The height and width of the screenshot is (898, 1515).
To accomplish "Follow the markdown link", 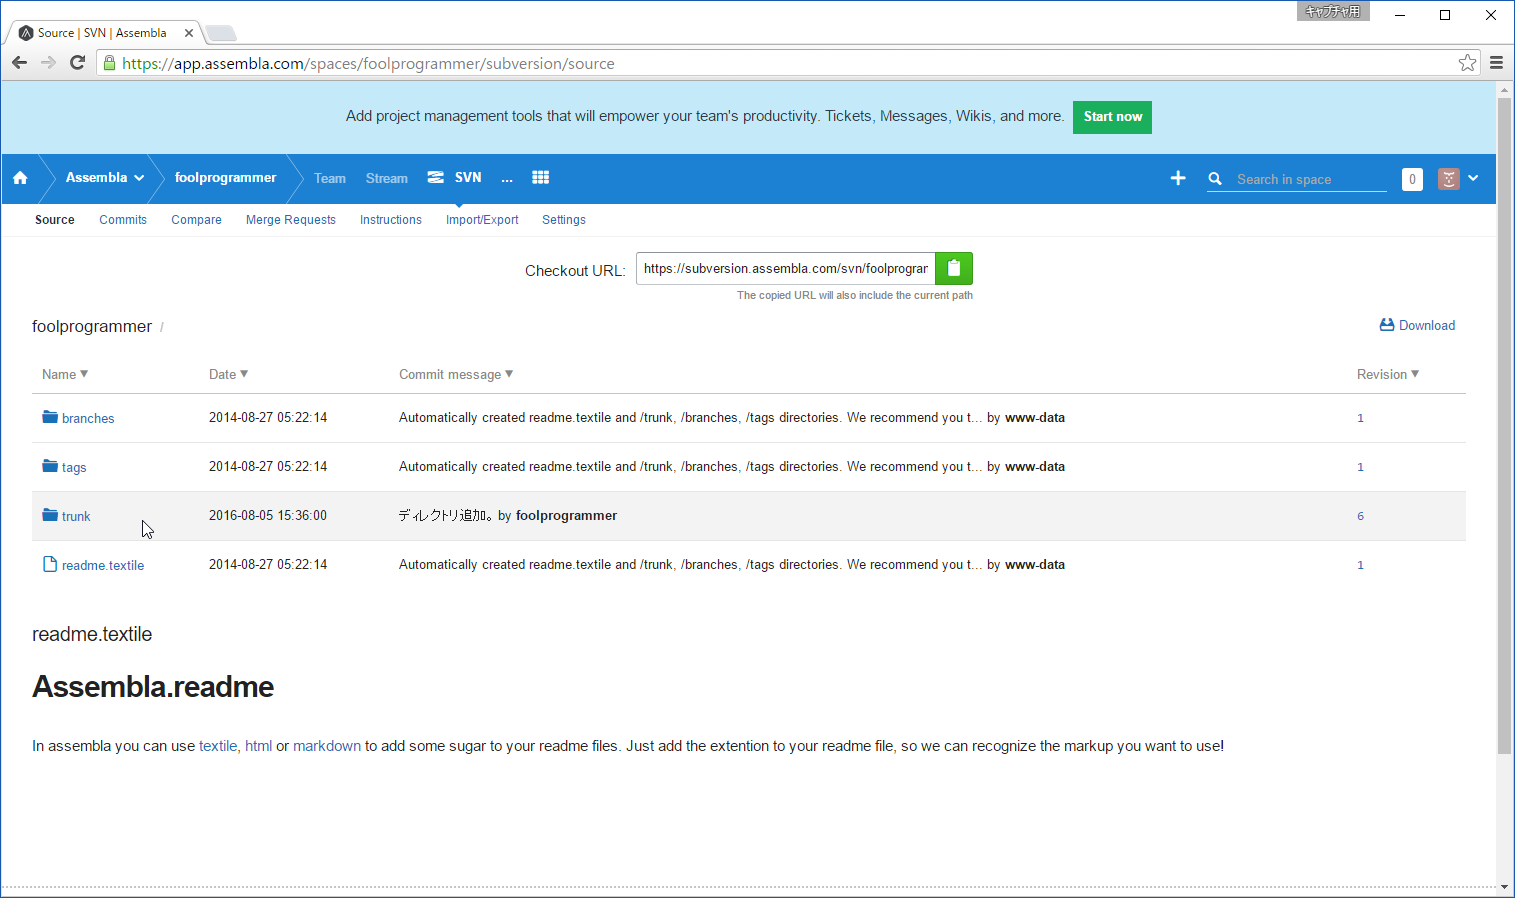I will (x=327, y=746).
